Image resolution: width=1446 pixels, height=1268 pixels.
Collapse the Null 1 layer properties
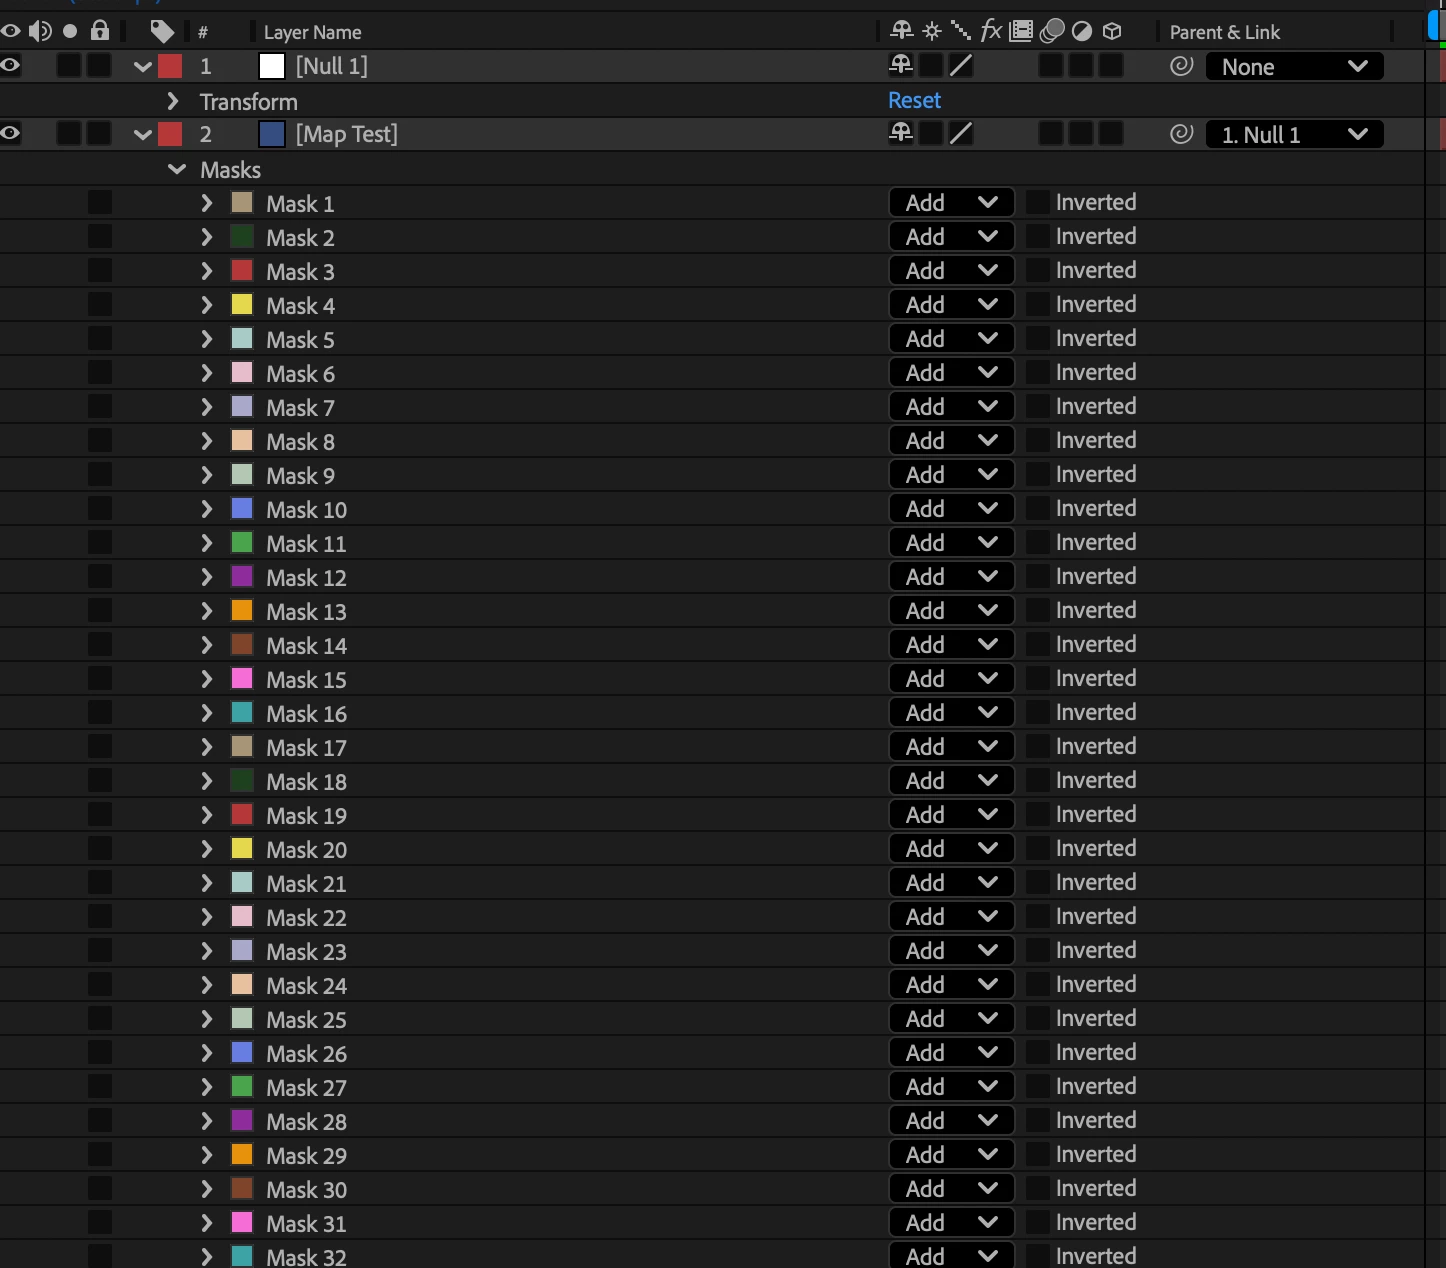143,67
